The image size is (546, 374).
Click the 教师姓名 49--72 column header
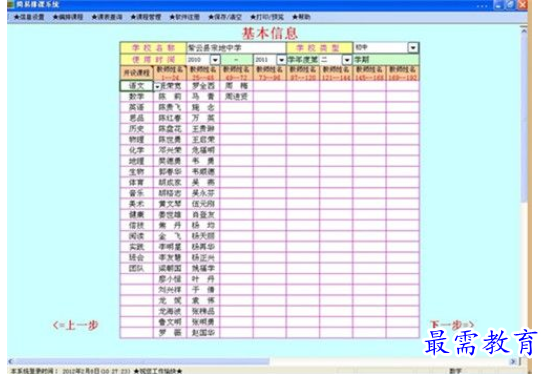(x=236, y=73)
